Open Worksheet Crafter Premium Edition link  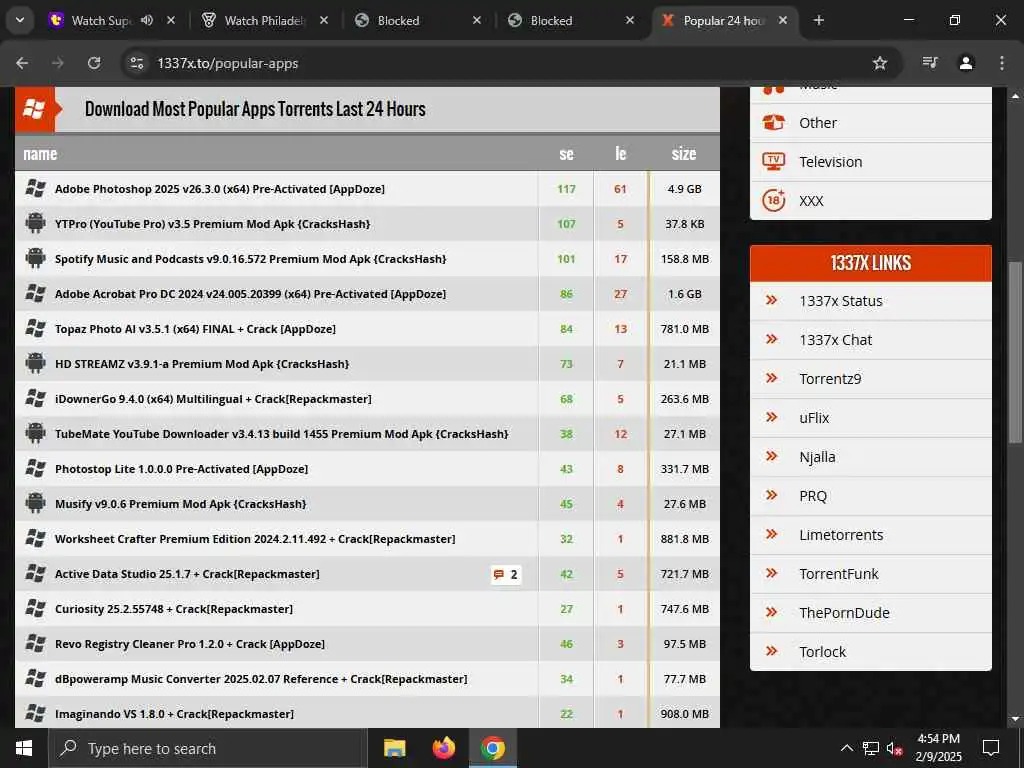255,539
